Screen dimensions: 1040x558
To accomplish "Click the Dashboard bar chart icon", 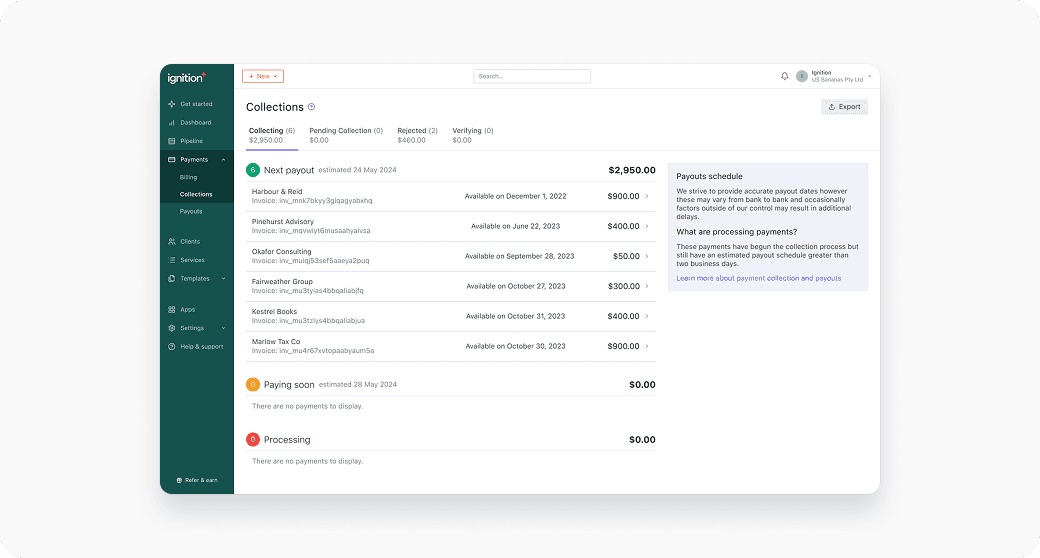I will coord(172,123).
